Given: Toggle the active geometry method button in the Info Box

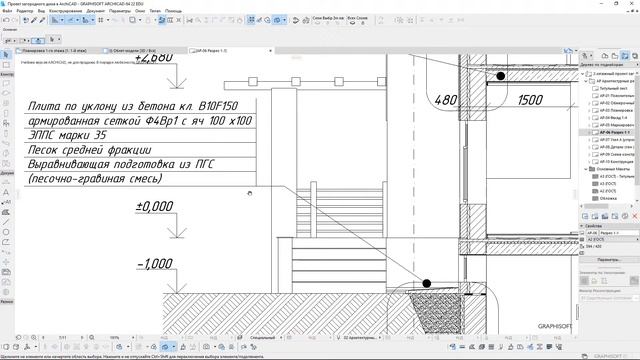Looking at the screenshot, I should [38, 40].
